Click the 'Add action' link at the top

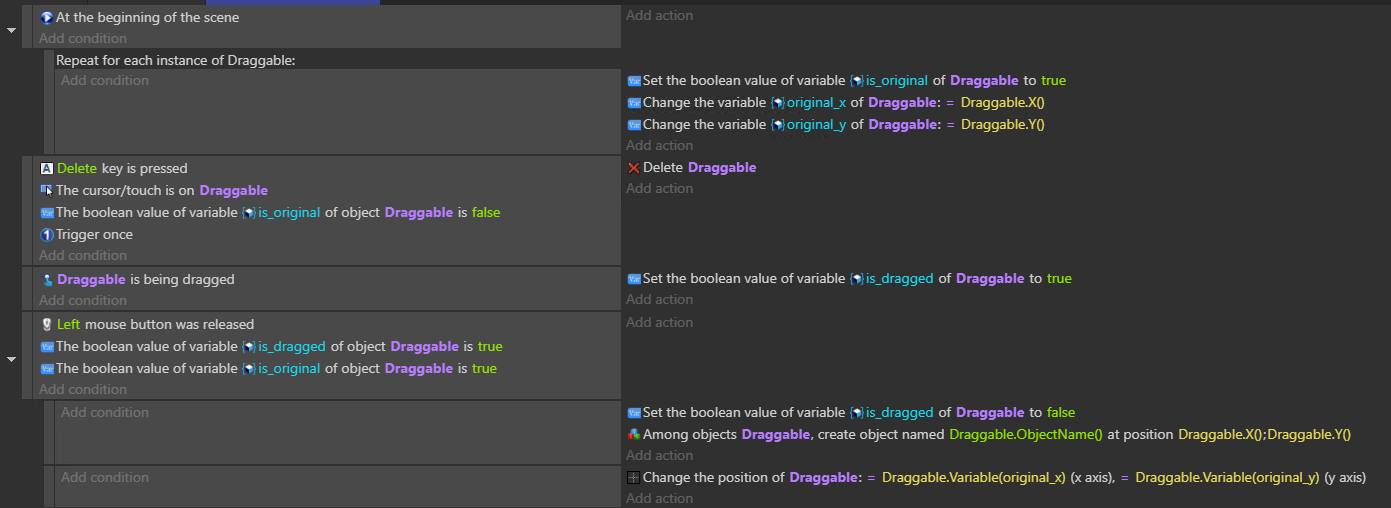point(659,15)
